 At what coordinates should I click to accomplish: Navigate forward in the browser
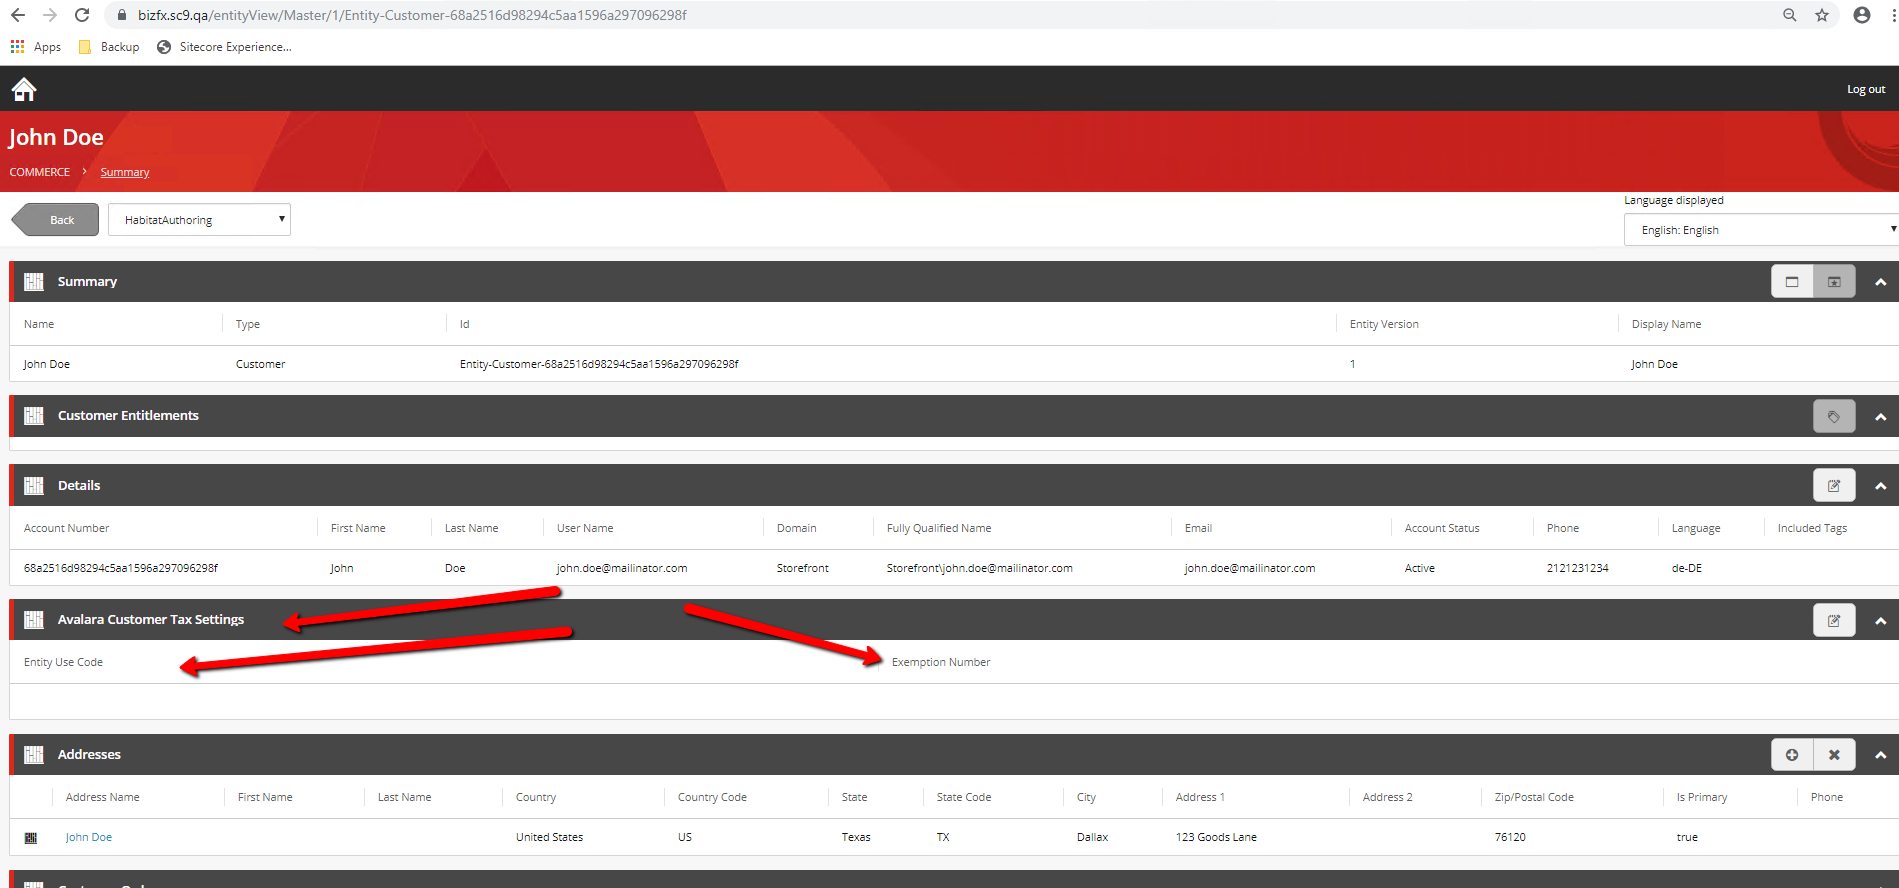(50, 15)
